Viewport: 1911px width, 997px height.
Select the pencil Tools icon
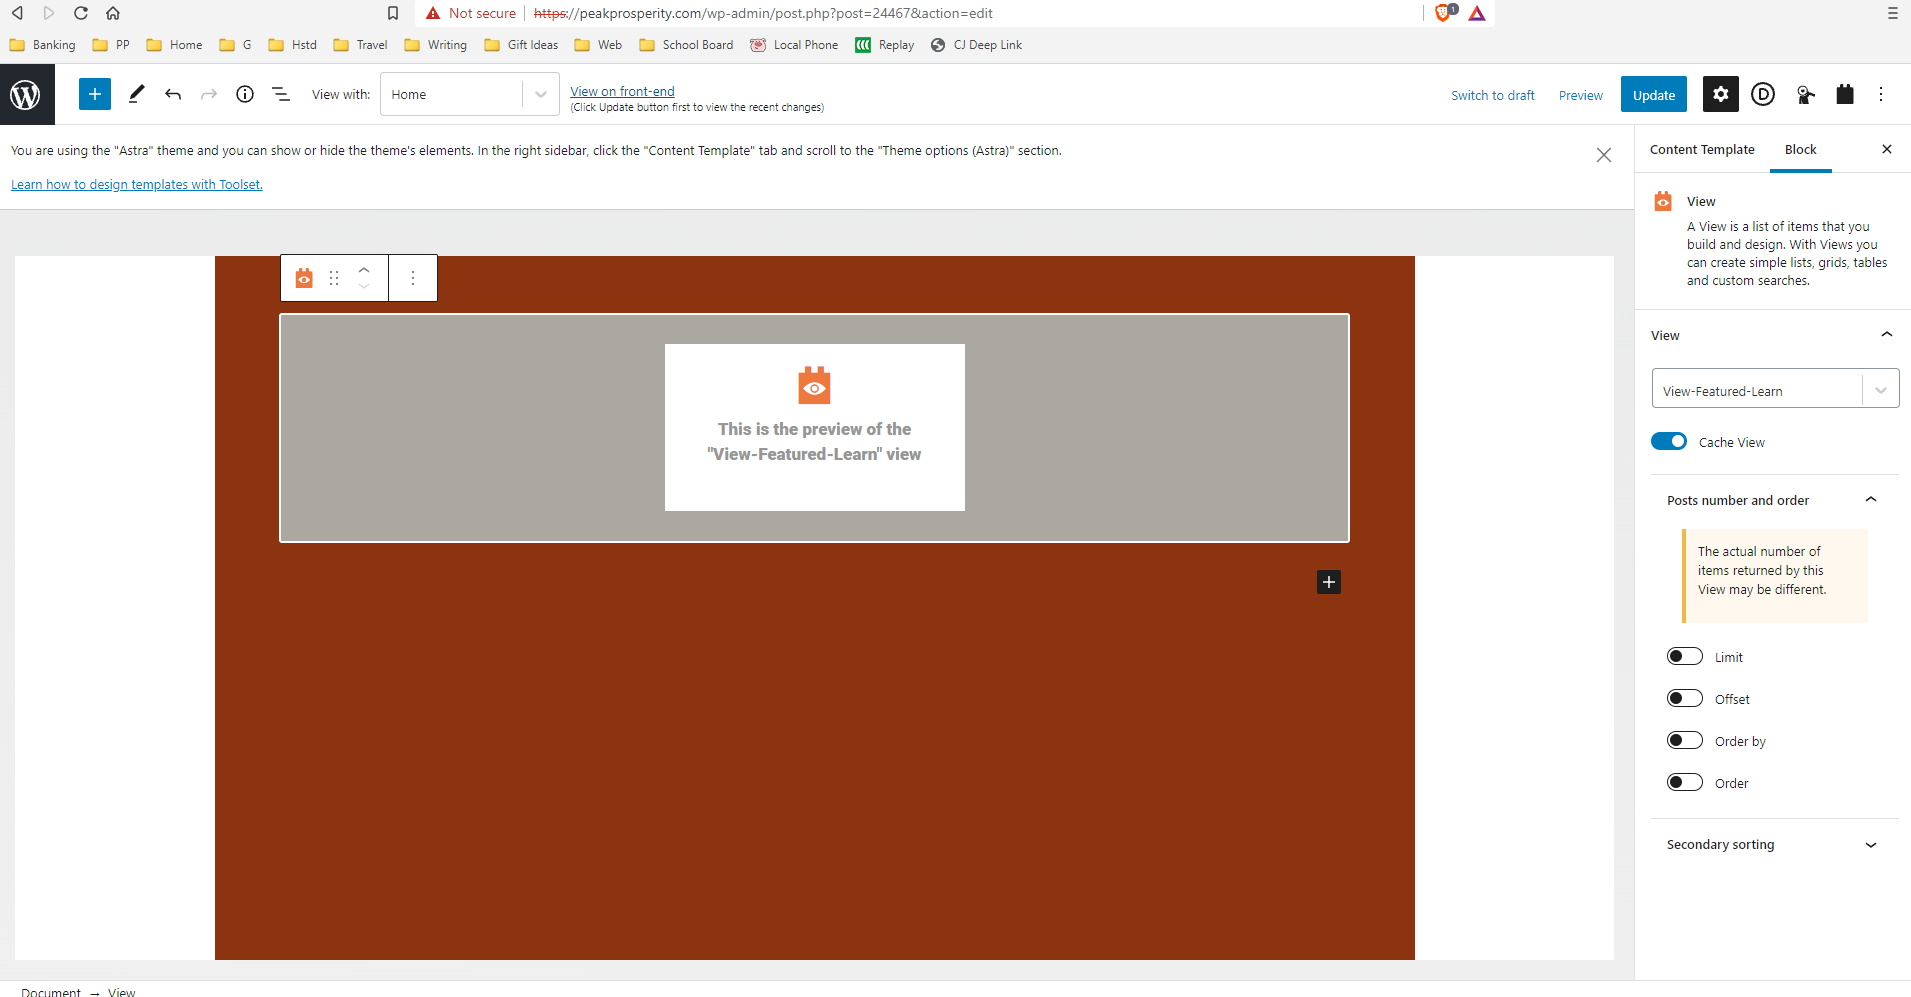(x=137, y=94)
